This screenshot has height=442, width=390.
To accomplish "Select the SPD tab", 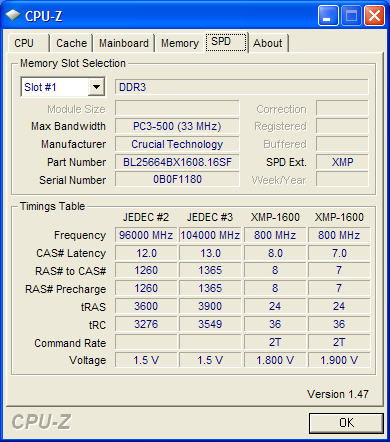I will pyautogui.click(x=226, y=42).
